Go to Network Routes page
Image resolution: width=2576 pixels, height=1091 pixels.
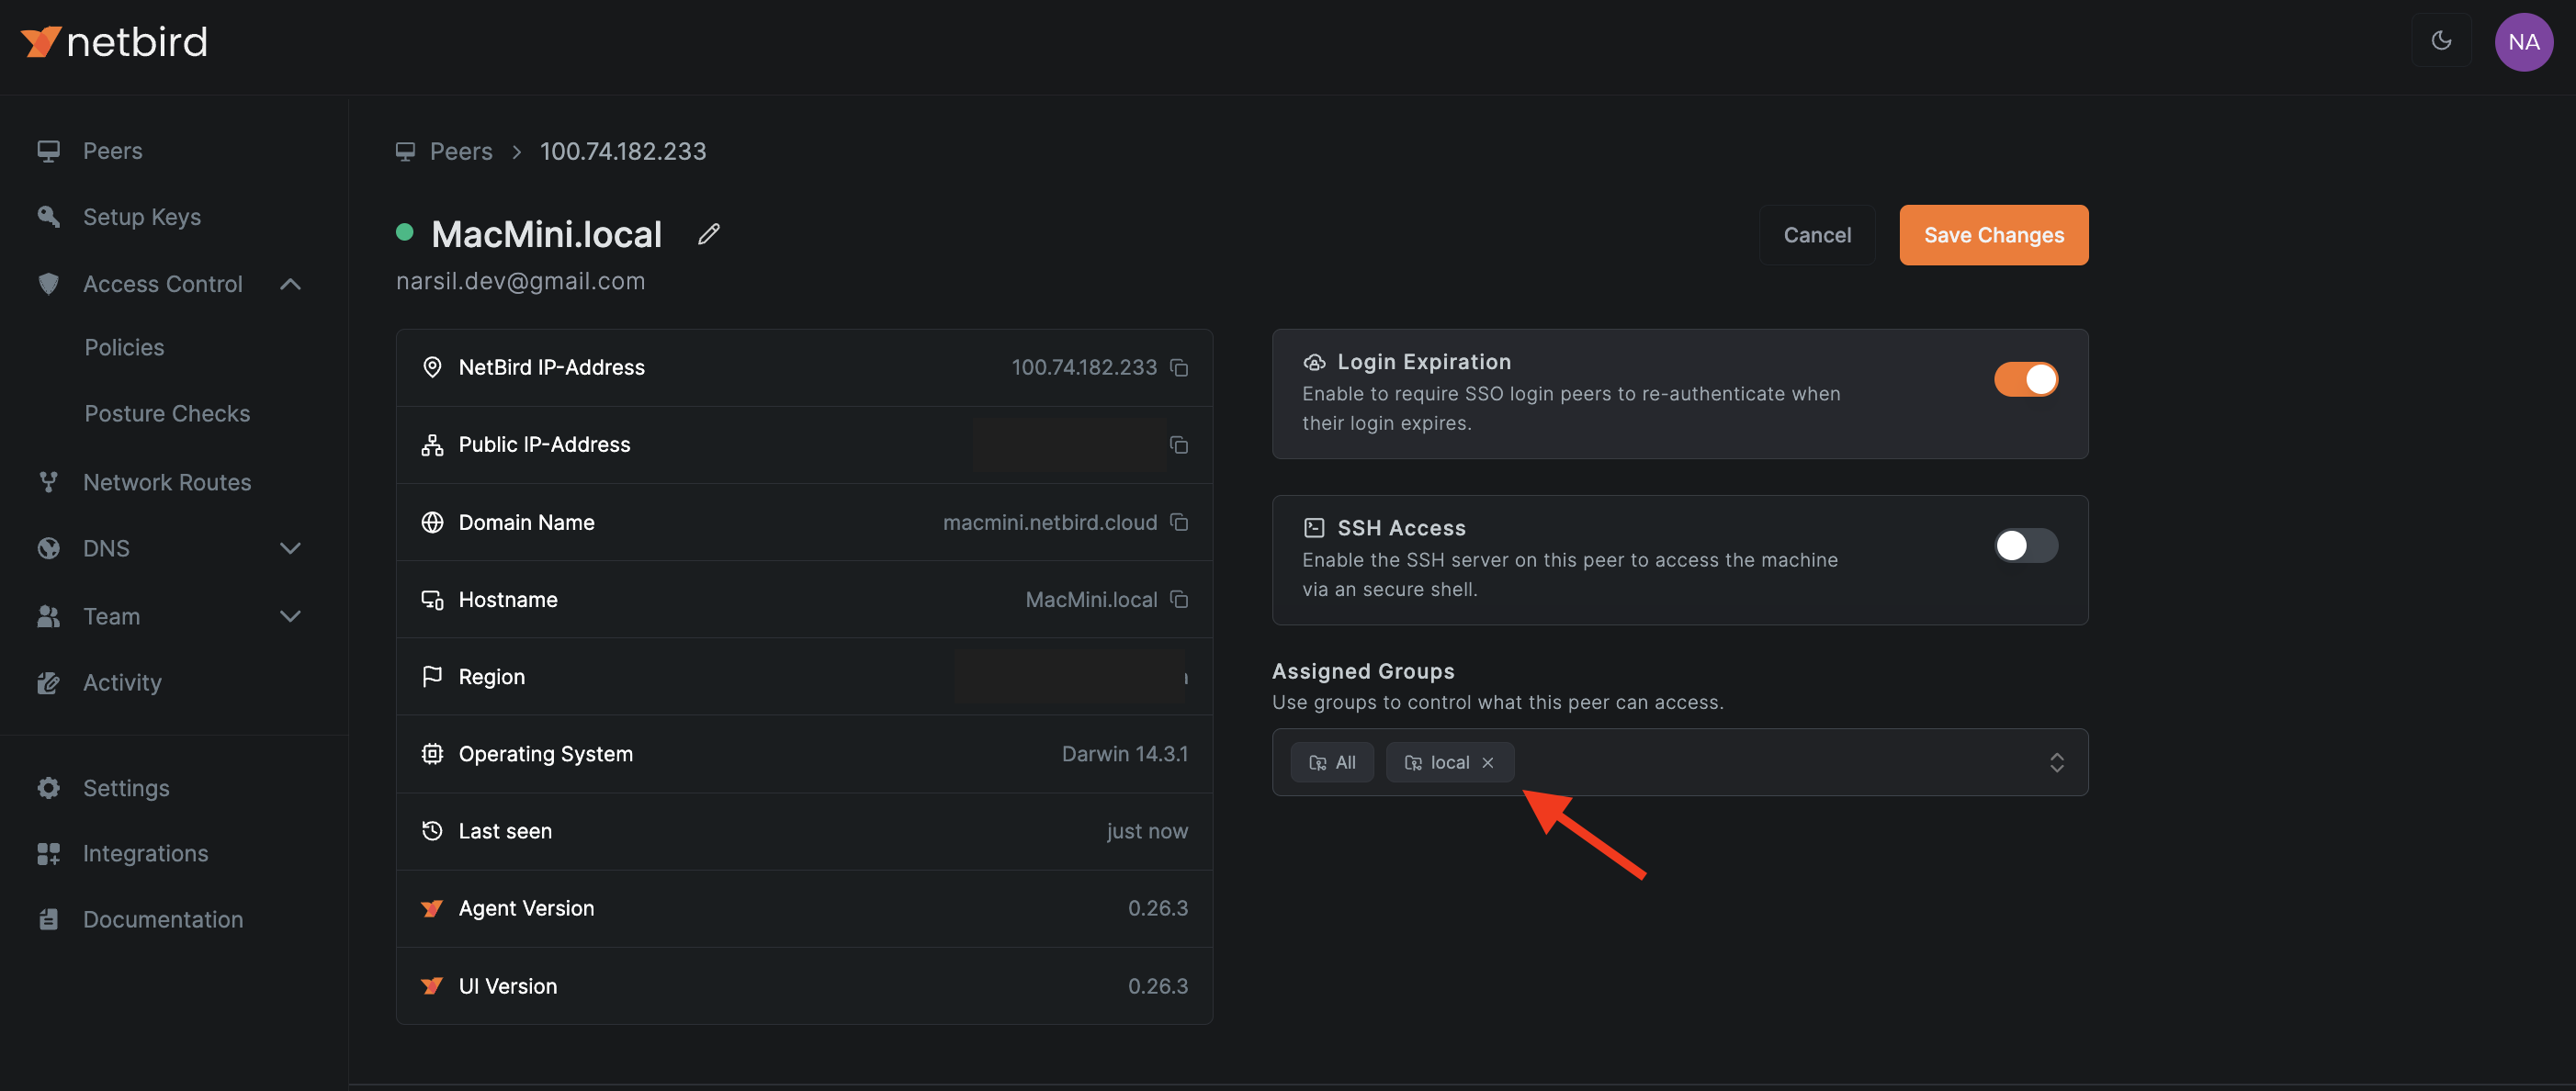(x=166, y=482)
